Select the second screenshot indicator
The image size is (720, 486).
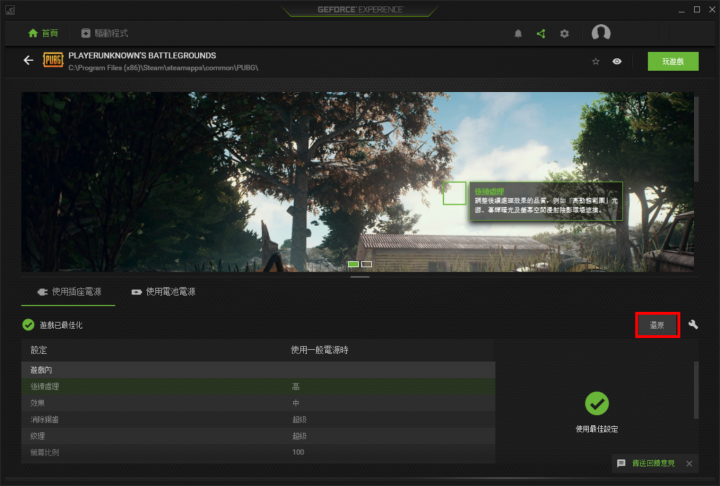pyautogui.click(x=366, y=264)
